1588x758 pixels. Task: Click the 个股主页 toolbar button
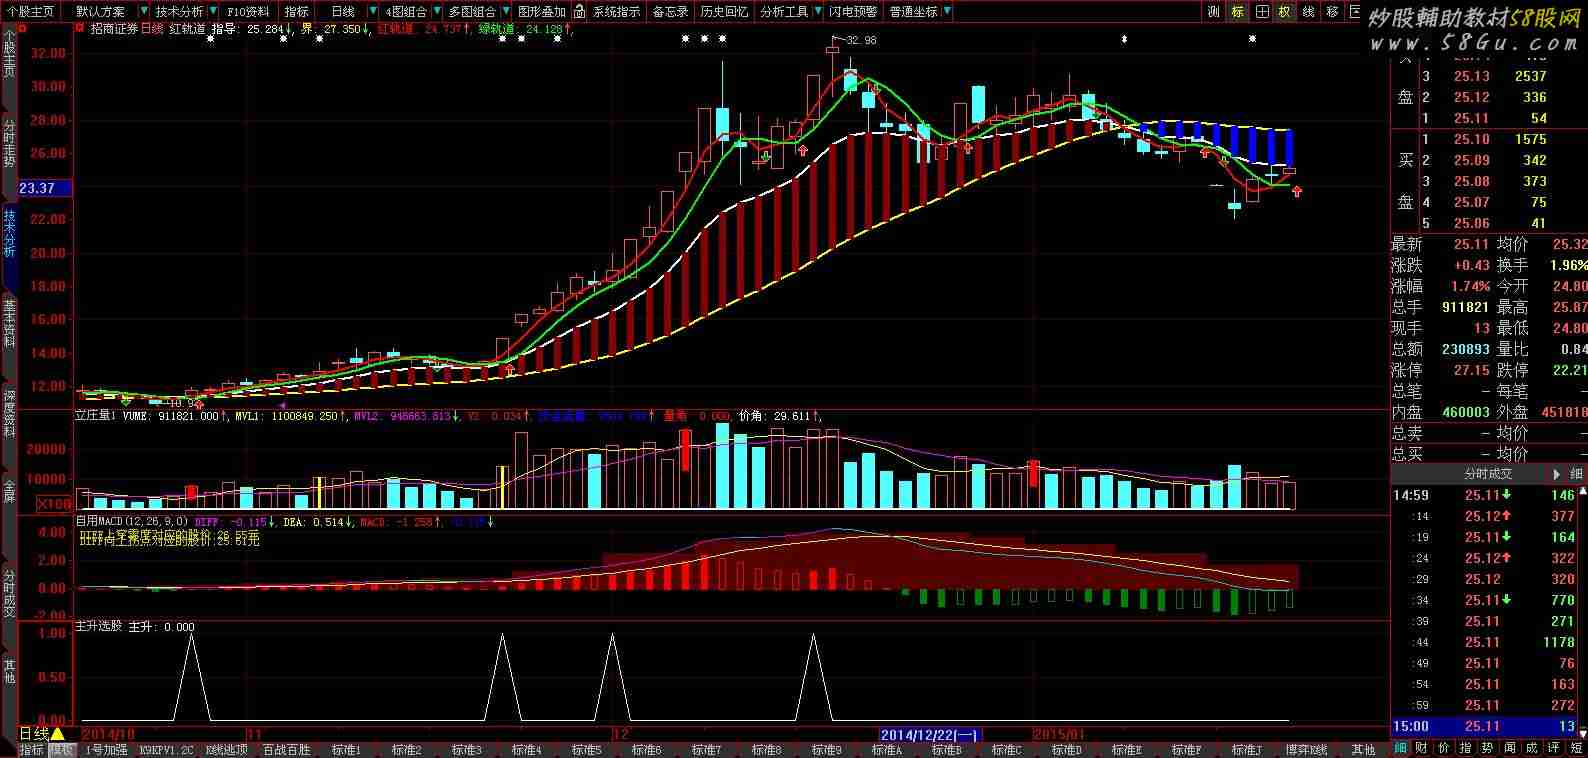click(x=31, y=12)
